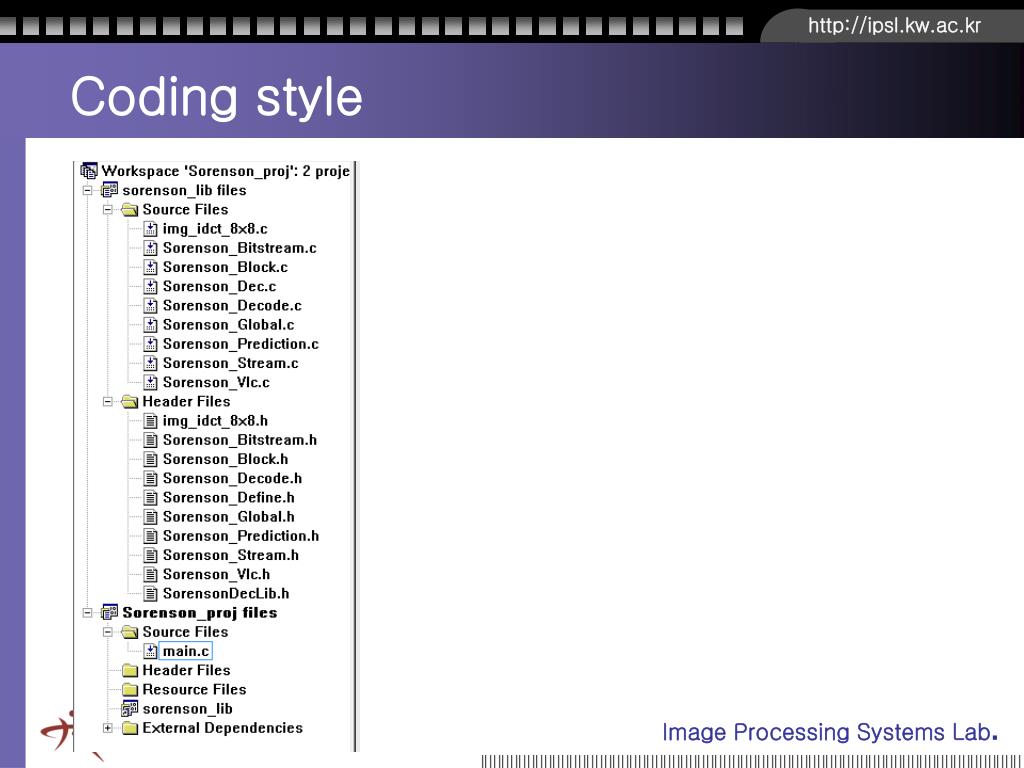Collapse Source Files under sorenson_lib files
Image resolution: width=1024 pixels, height=768 pixels.
(x=108, y=210)
